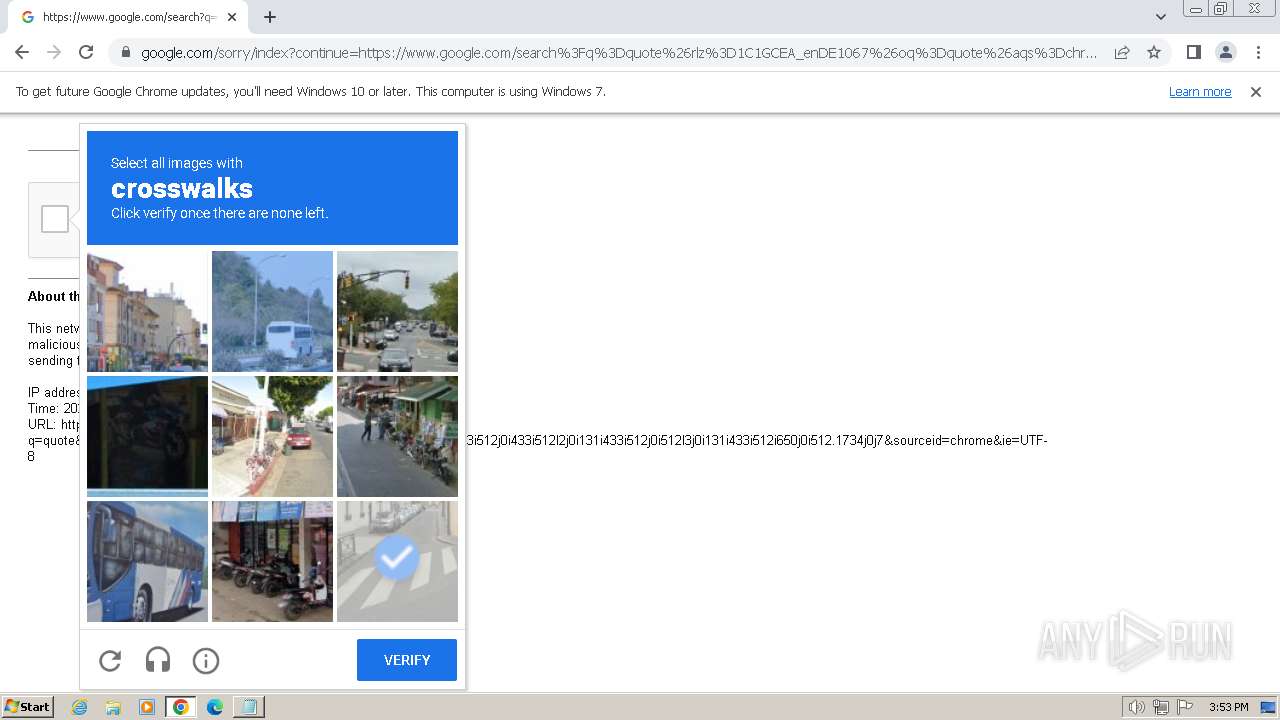
Task: Switch to the Google search tab
Action: (x=128, y=17)
